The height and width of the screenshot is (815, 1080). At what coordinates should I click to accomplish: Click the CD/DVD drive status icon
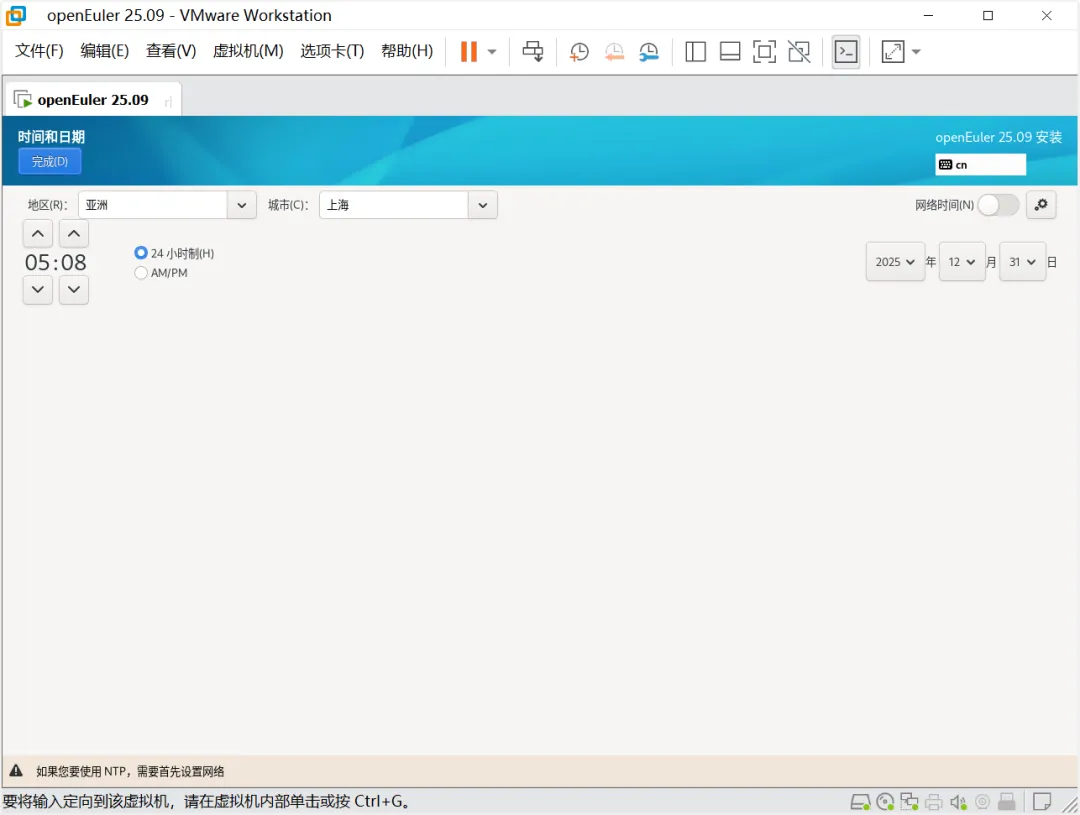tap(885, 802)
